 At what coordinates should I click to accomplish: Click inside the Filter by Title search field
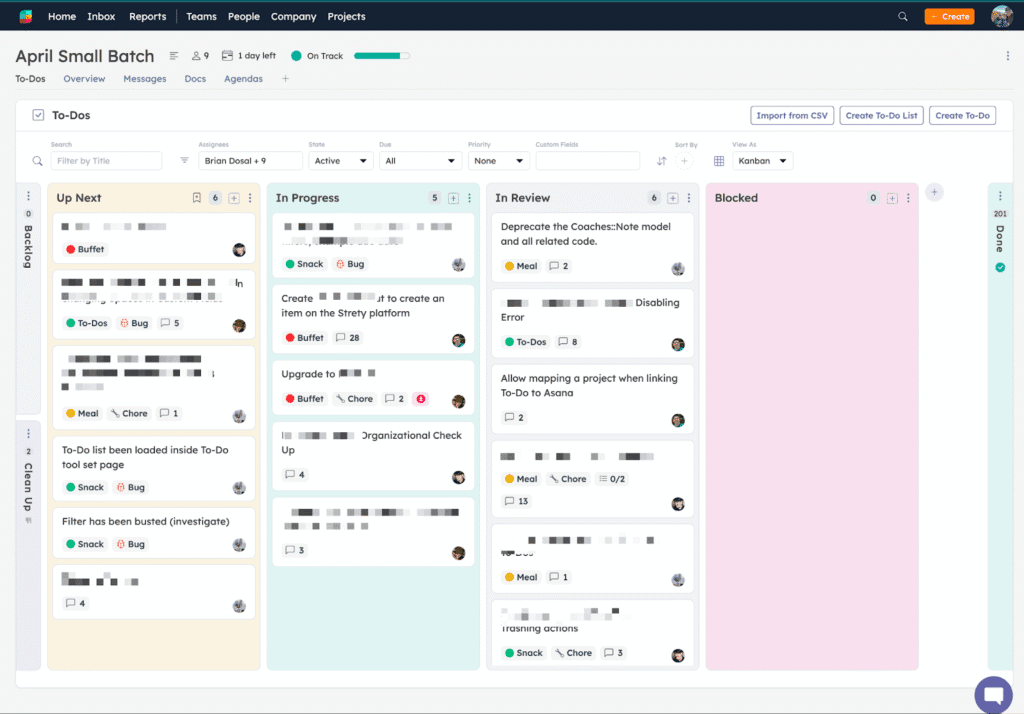coord(106,160)
